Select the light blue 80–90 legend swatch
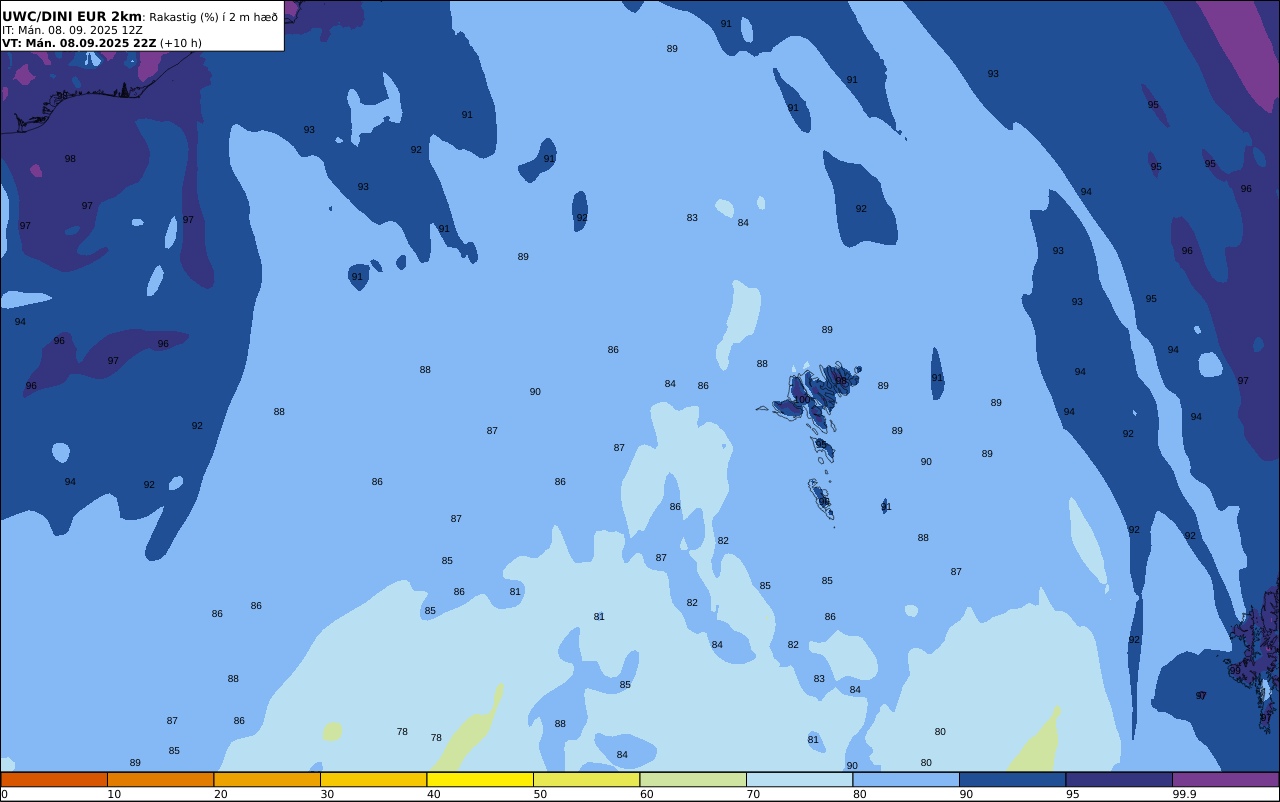This screenshot has height=802, width=1280. [x=906, y=779]
